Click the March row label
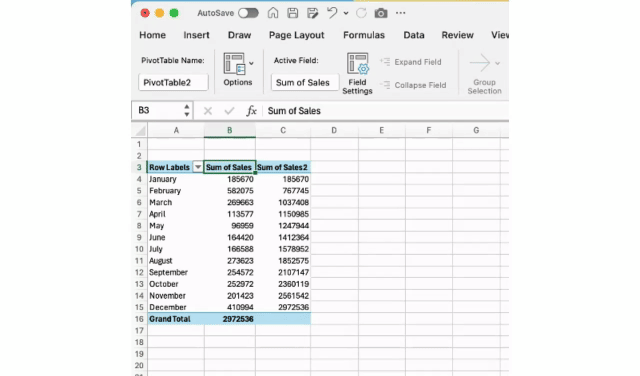The image size is (640, 376). coord(160,202)
